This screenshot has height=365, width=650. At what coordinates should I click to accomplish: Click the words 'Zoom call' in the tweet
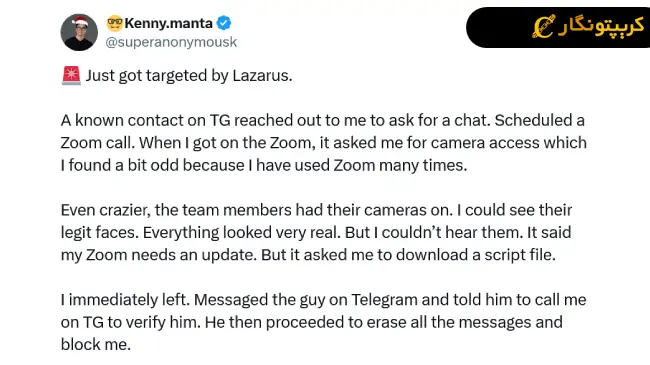(x=96, y=143)
